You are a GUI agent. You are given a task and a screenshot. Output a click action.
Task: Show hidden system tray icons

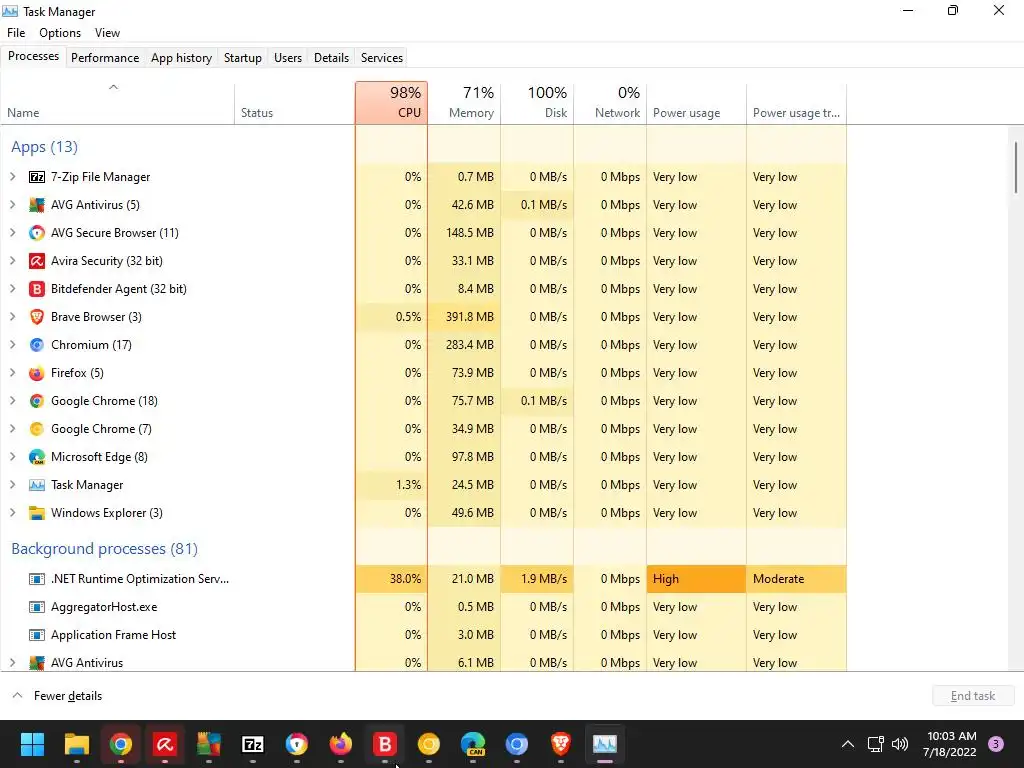848,744
